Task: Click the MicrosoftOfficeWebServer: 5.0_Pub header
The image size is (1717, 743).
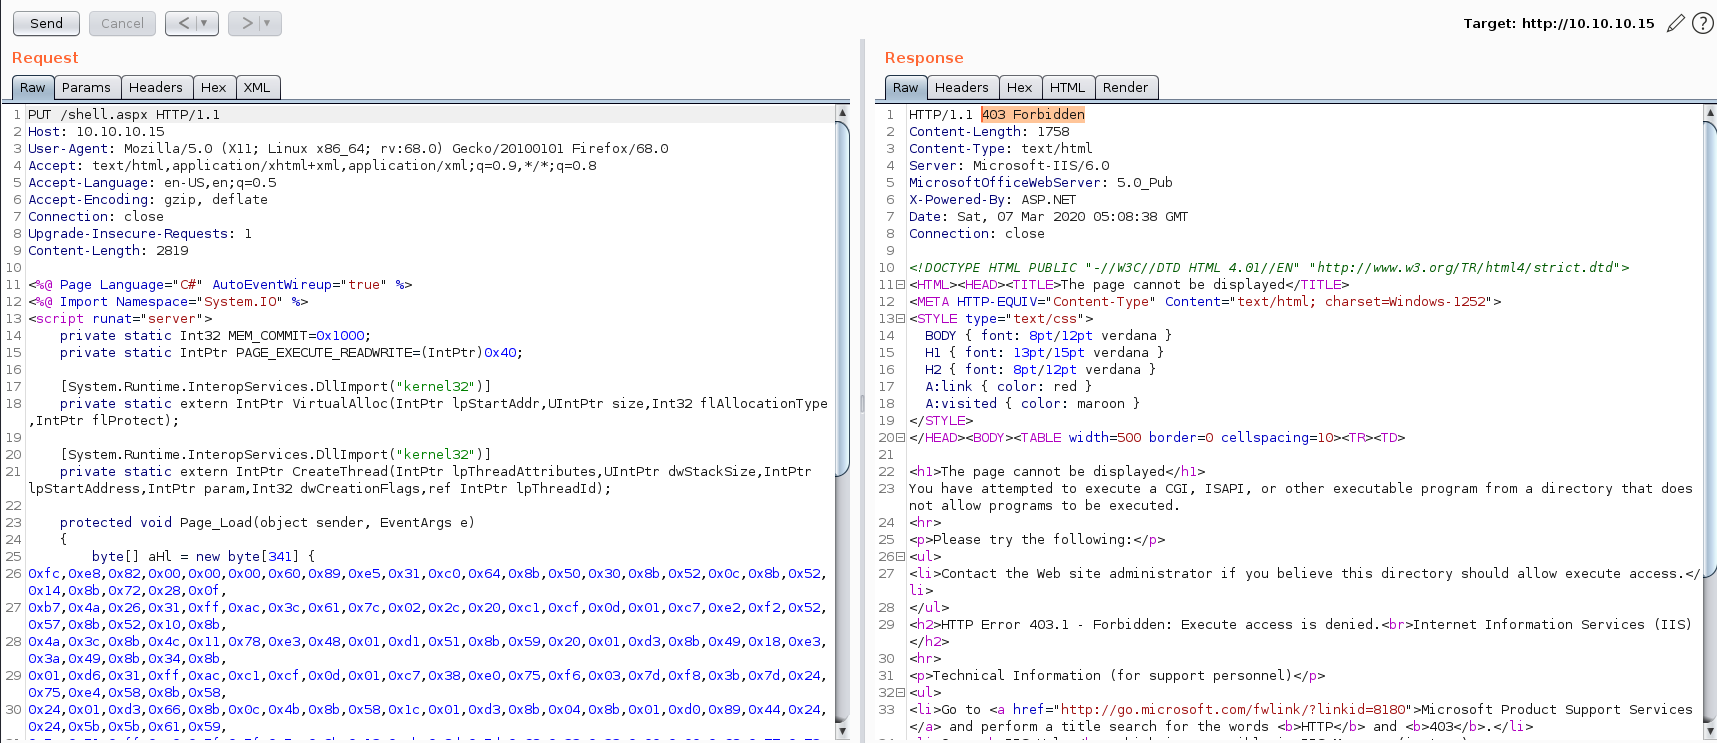Action: (x=1041, y=183)
